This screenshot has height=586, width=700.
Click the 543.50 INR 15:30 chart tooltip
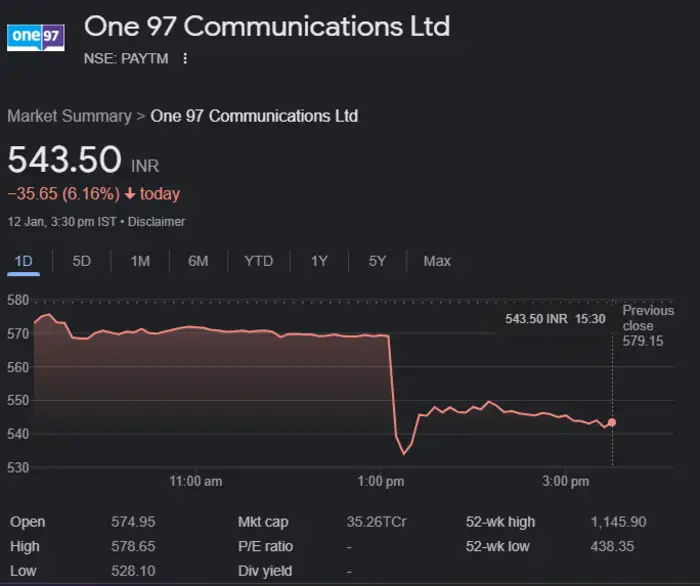click(555, 318)
